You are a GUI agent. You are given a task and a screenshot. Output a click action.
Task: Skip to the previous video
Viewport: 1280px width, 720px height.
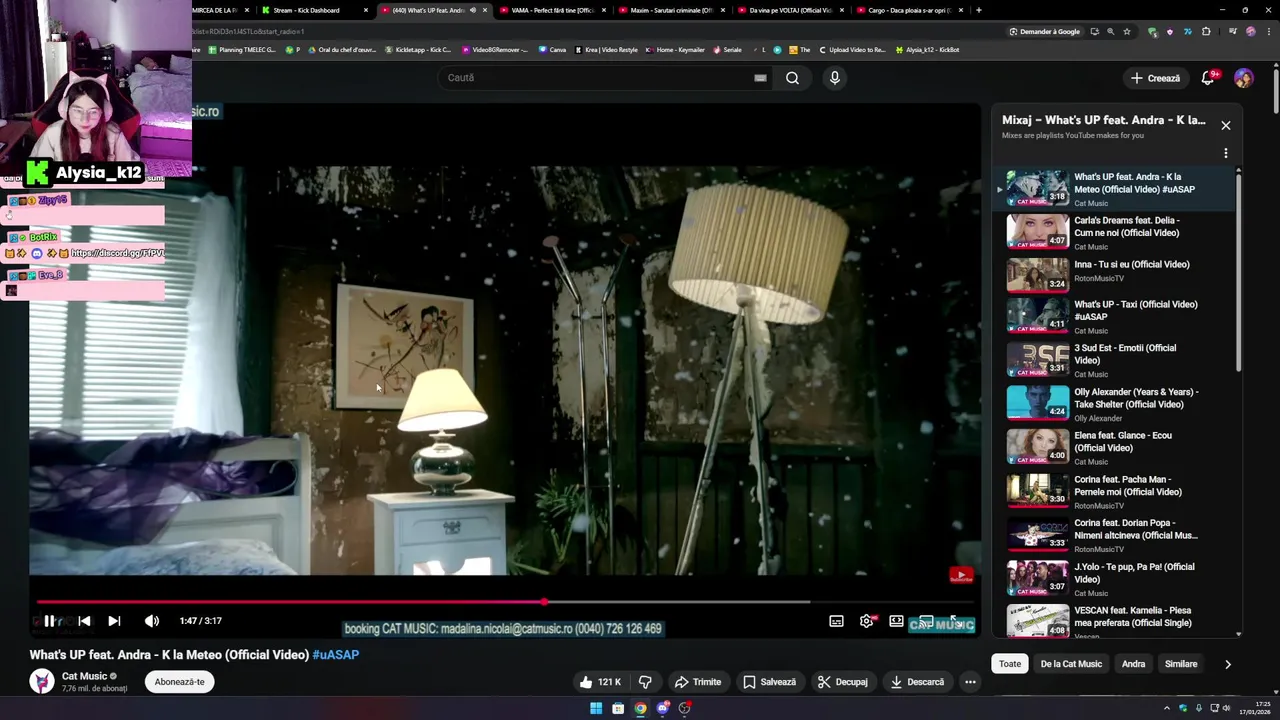click(84, 621)
